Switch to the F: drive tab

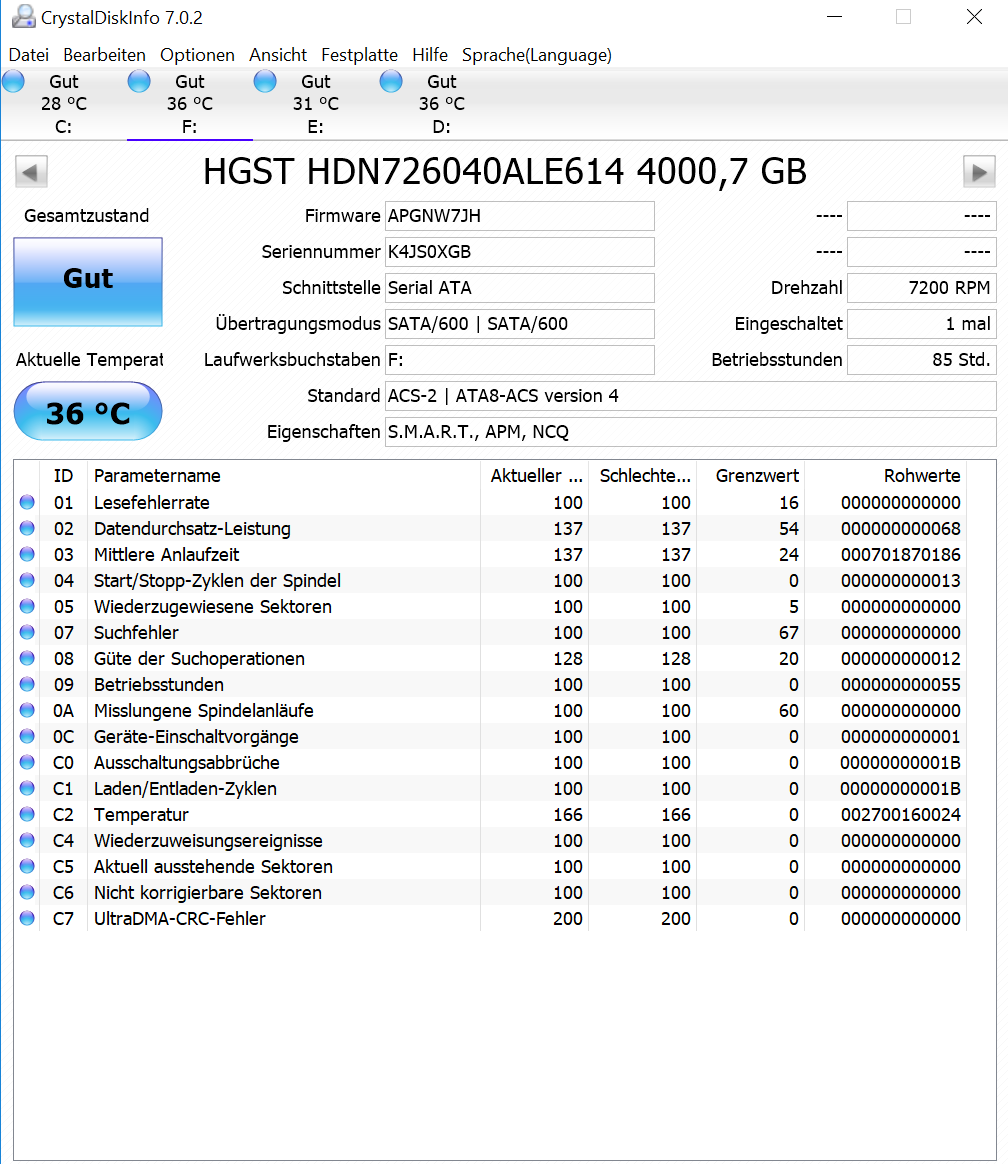pos(190,104)
